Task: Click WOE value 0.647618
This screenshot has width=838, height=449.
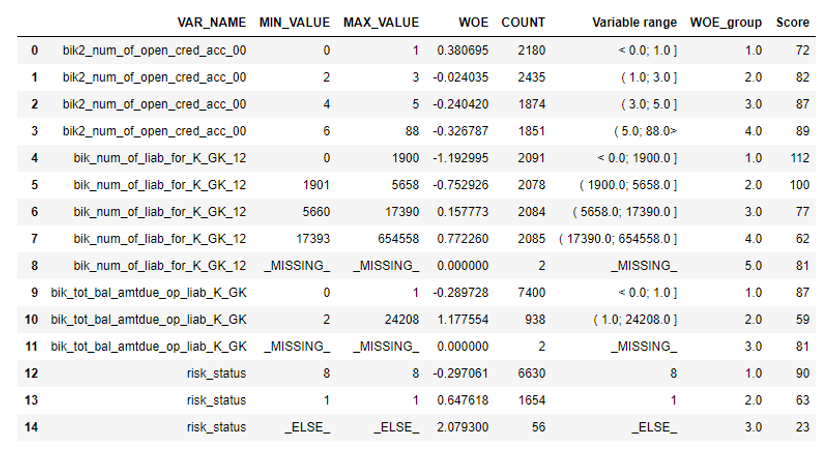Action: tap(462, 400)
